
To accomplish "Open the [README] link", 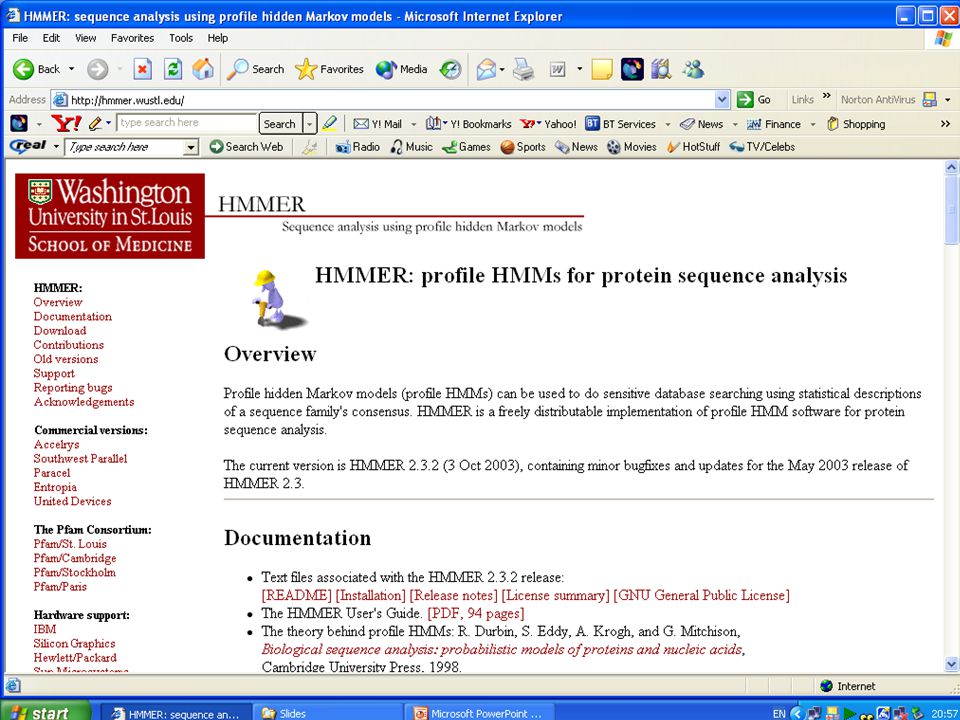I will point(297,595).
